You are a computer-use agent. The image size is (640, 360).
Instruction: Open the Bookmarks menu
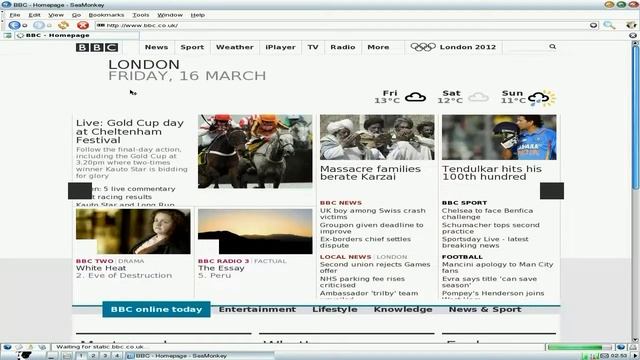click(106, 15)
